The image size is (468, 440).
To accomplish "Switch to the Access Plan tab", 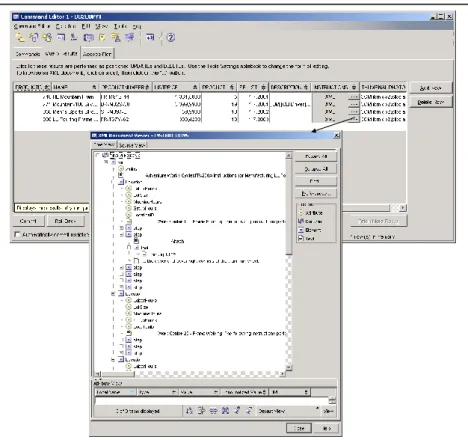I will click(x=97, y=54).
